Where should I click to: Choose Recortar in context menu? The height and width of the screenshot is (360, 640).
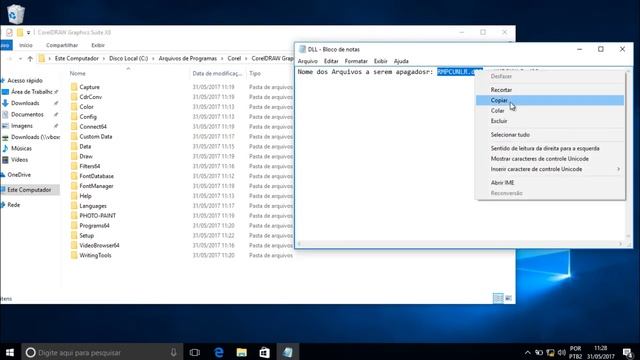point(550,90)
